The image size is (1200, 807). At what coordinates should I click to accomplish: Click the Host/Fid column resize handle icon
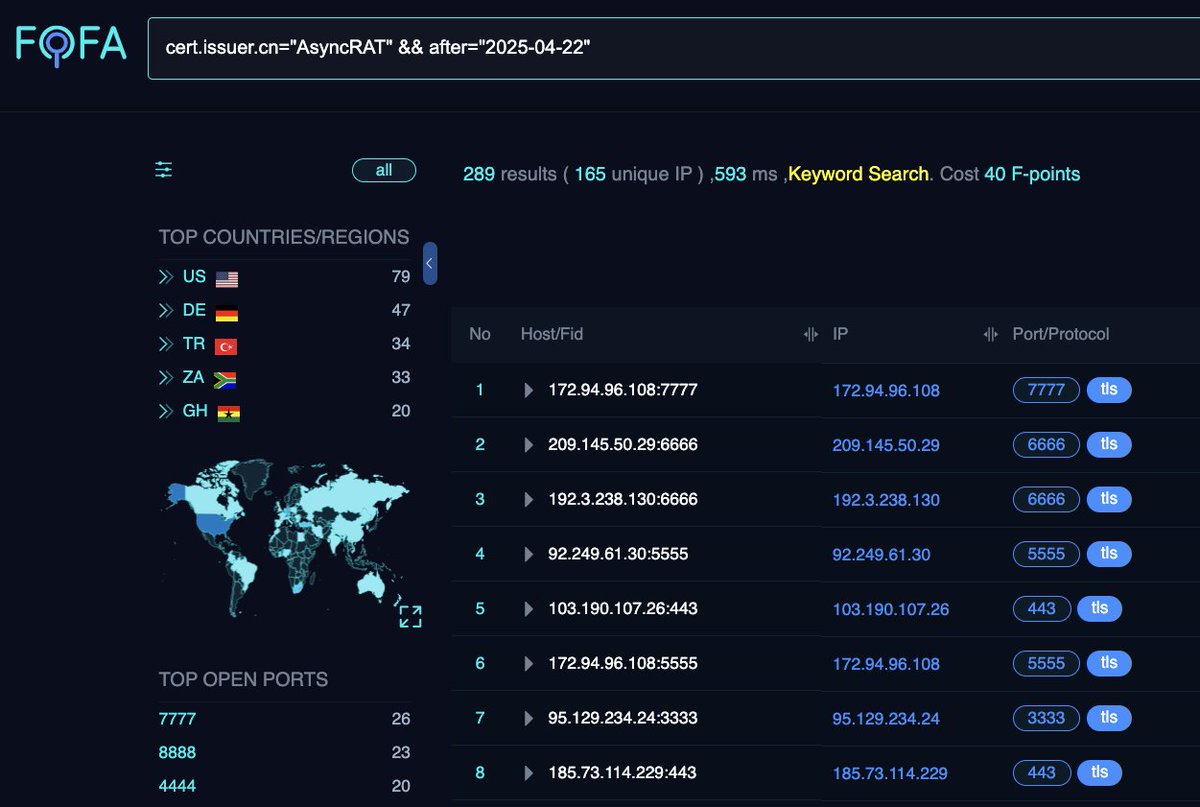point(811,334)
